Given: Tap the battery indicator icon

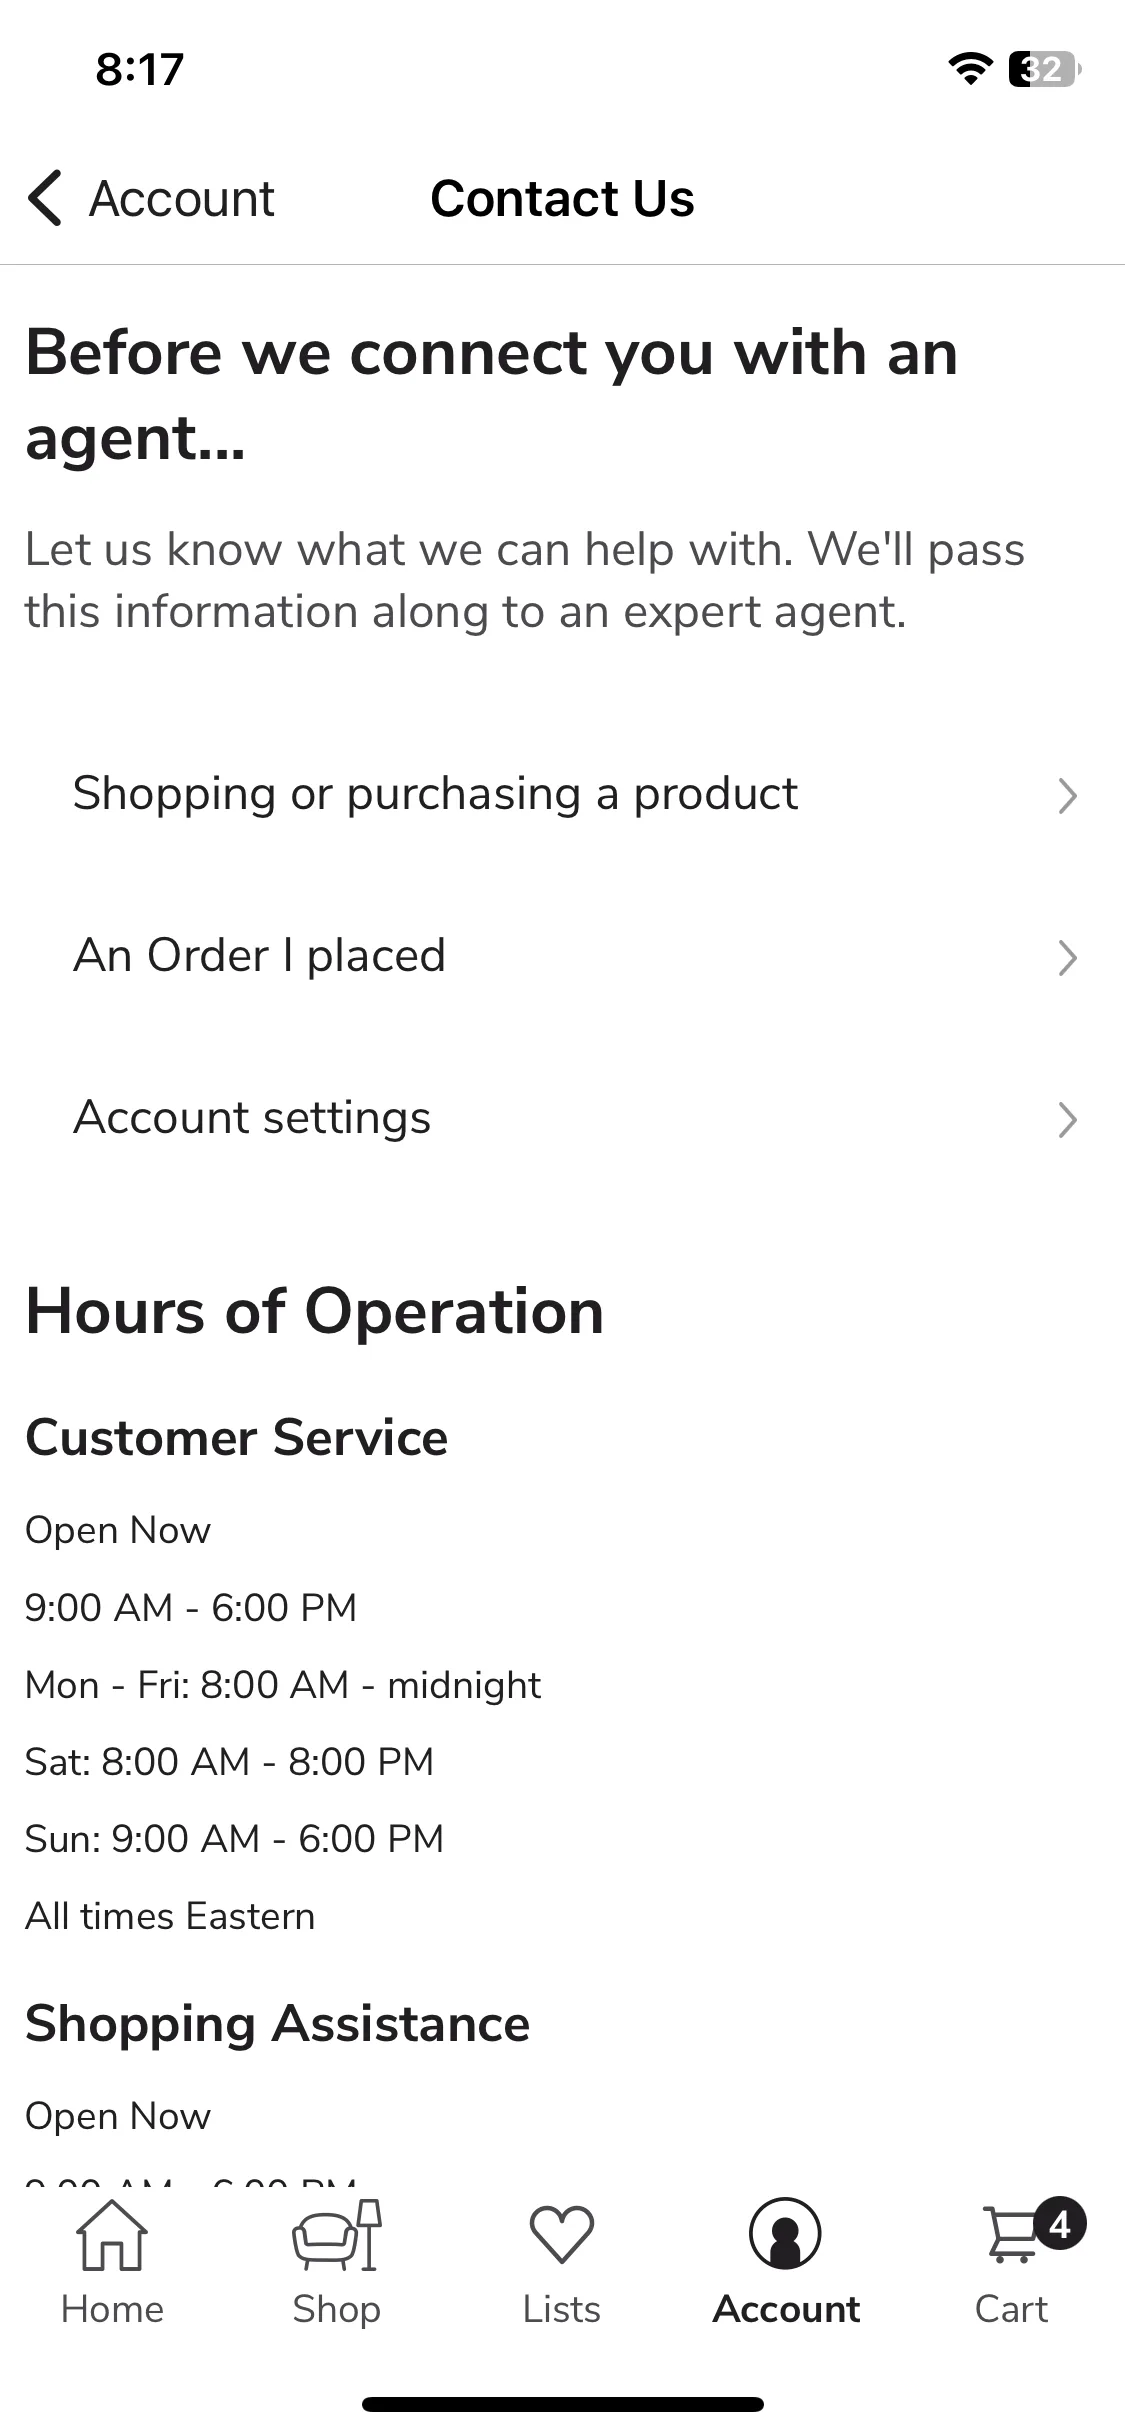Looking at the screenshot, I should coord(1045,69).
